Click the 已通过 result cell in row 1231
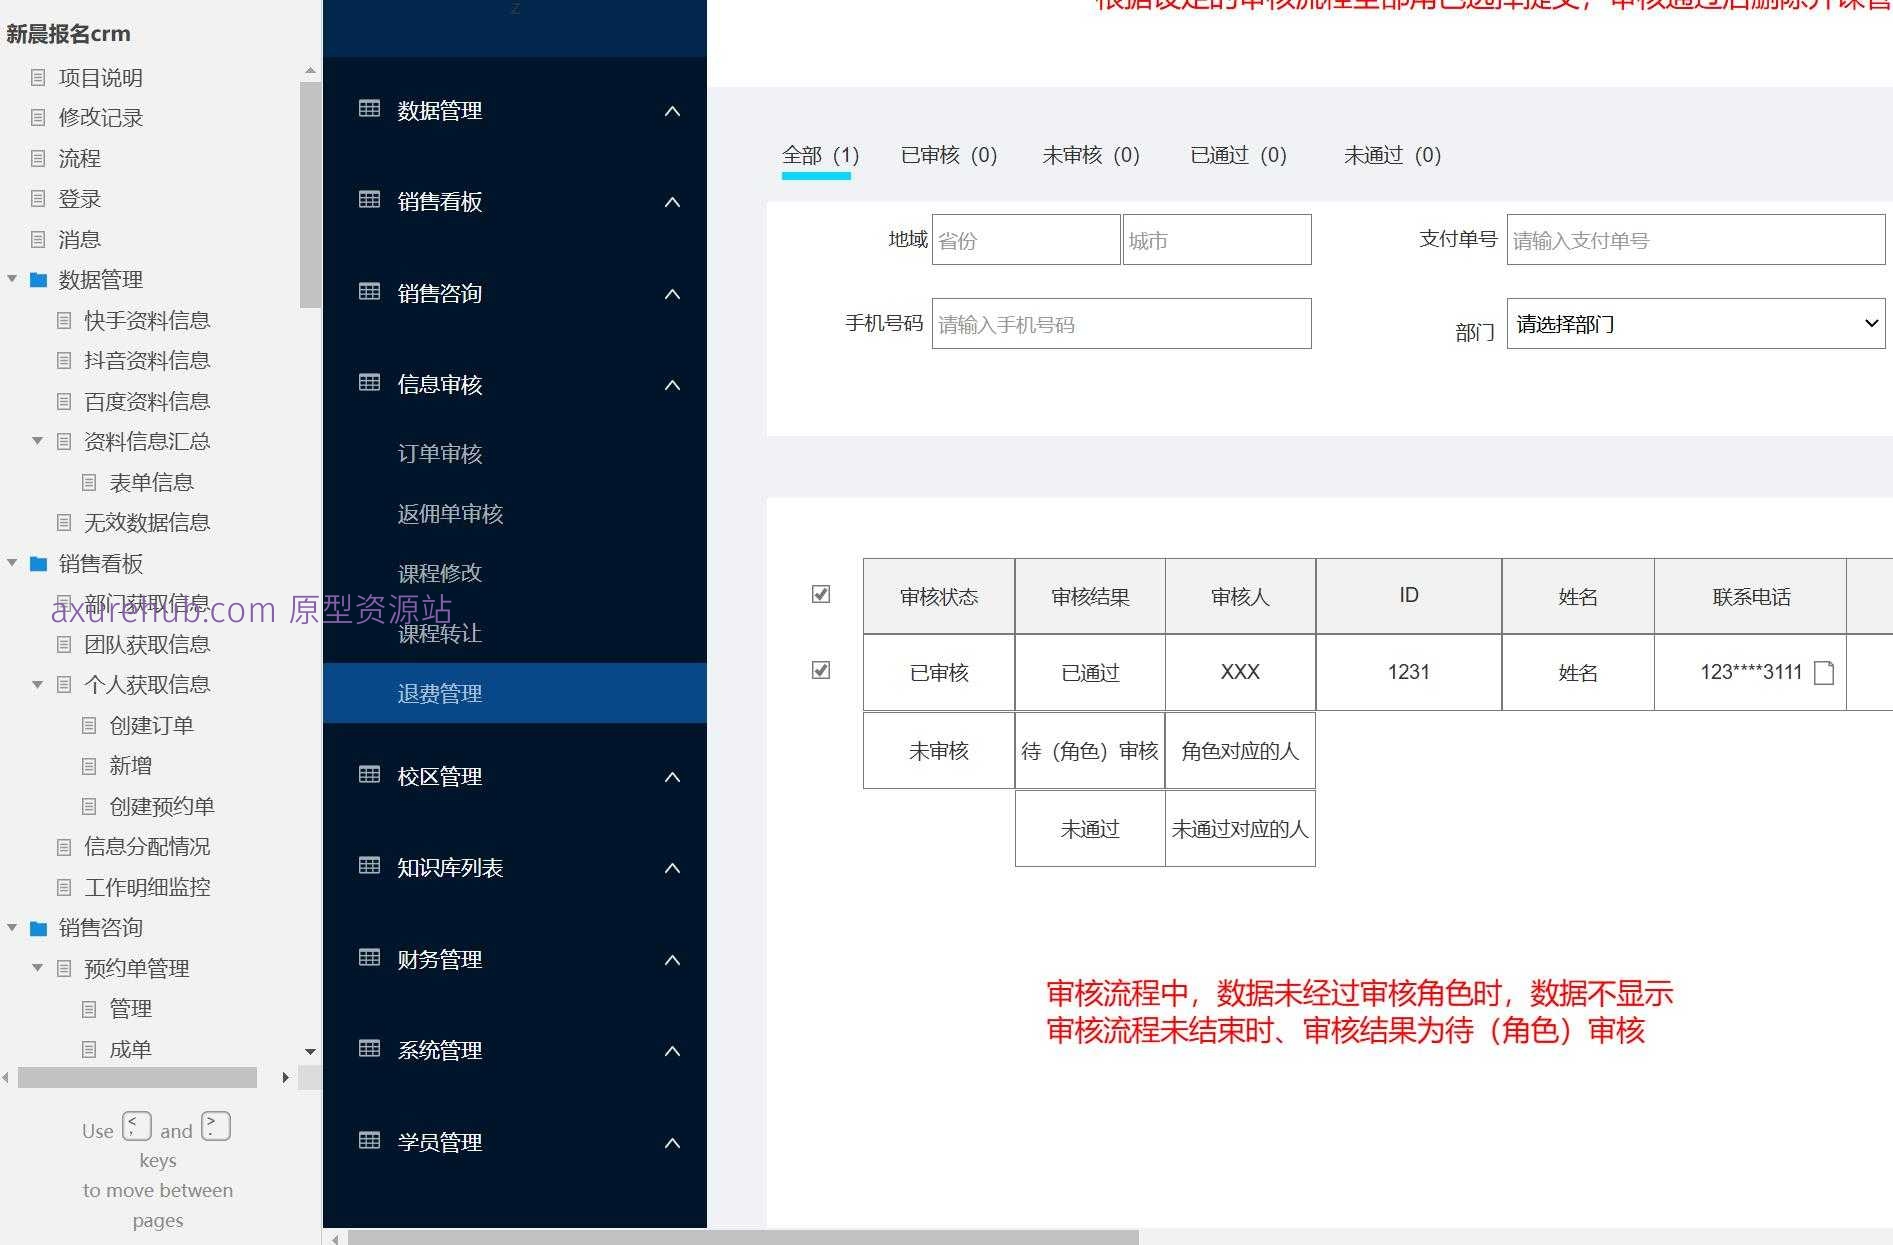 coord(1090,672)
